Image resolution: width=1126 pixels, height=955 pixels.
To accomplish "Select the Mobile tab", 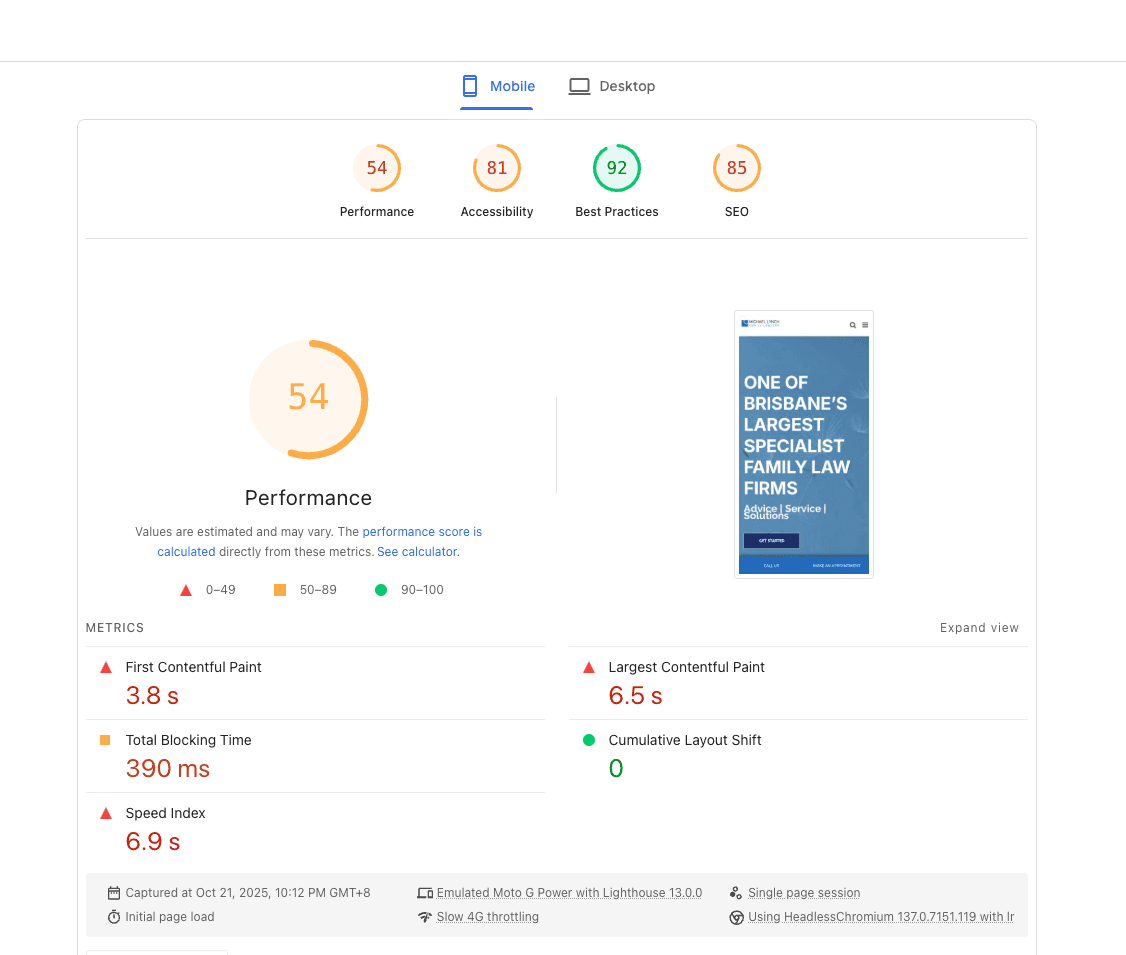I will [x=497, y=86].
